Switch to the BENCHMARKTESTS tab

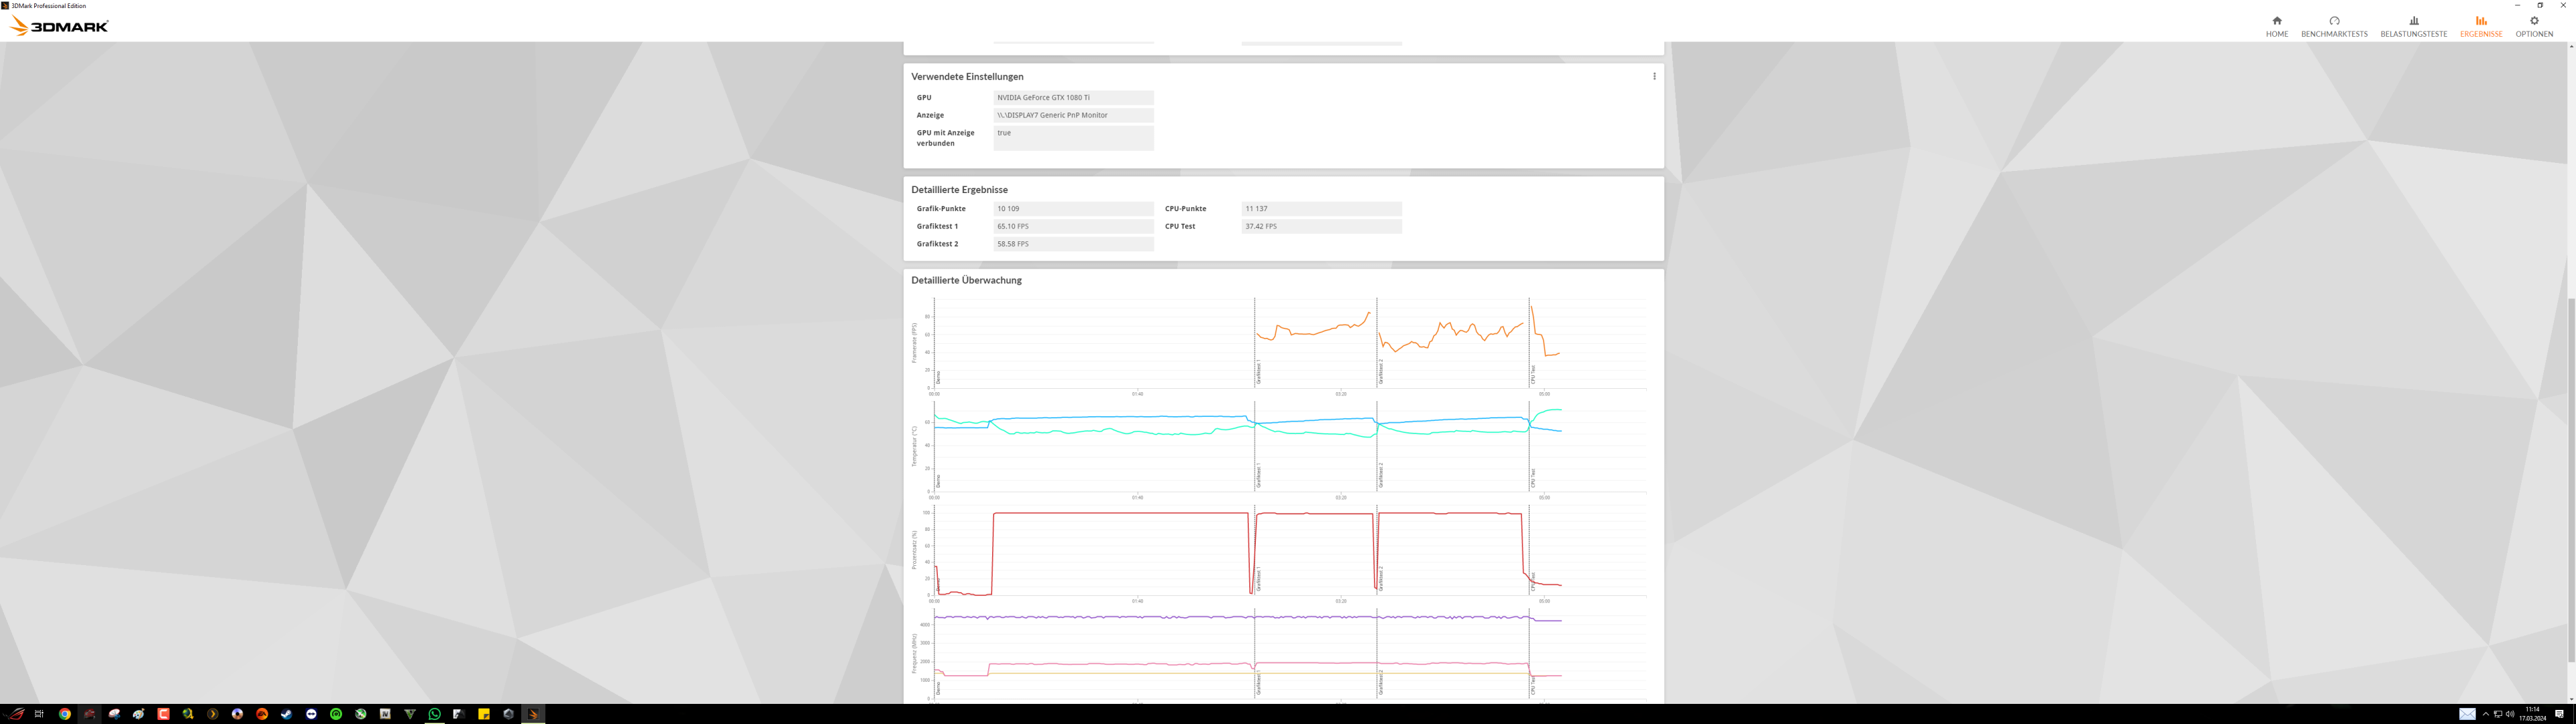pyautogui.click(x=2334, y=26)
